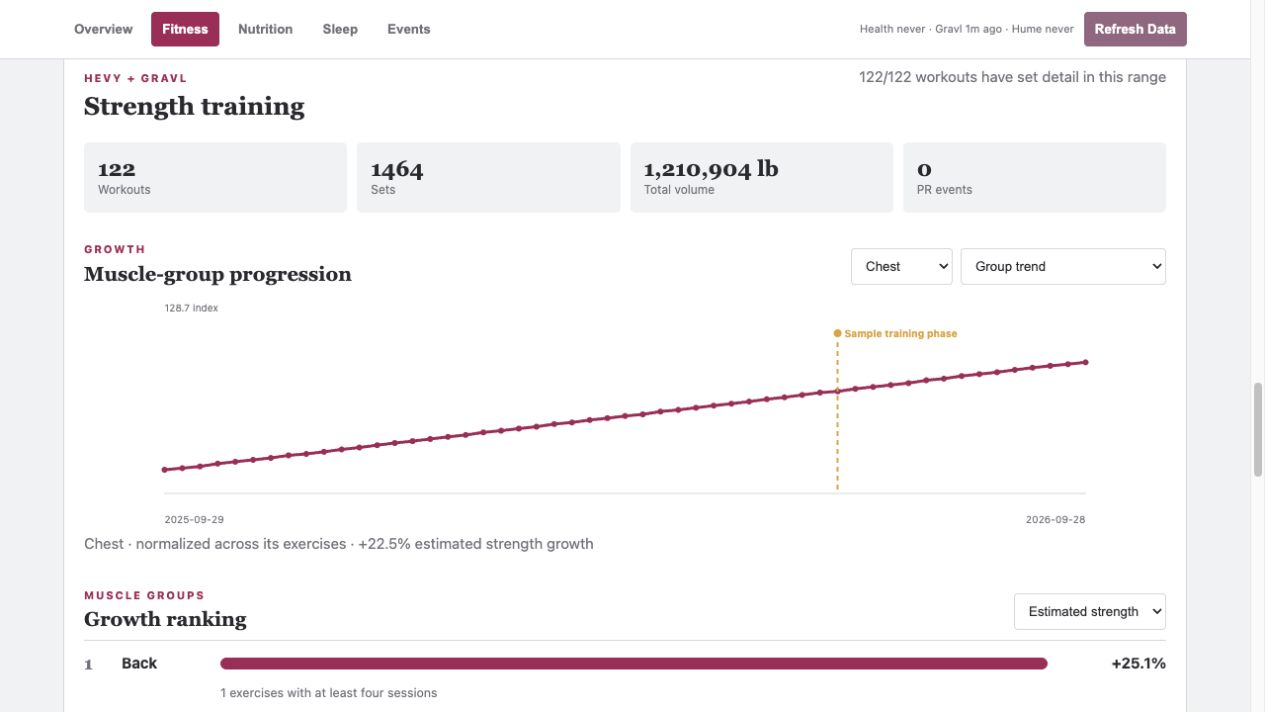
Task: Click the HEVY + GRAVL section label
Action: [x=135, y=78]
